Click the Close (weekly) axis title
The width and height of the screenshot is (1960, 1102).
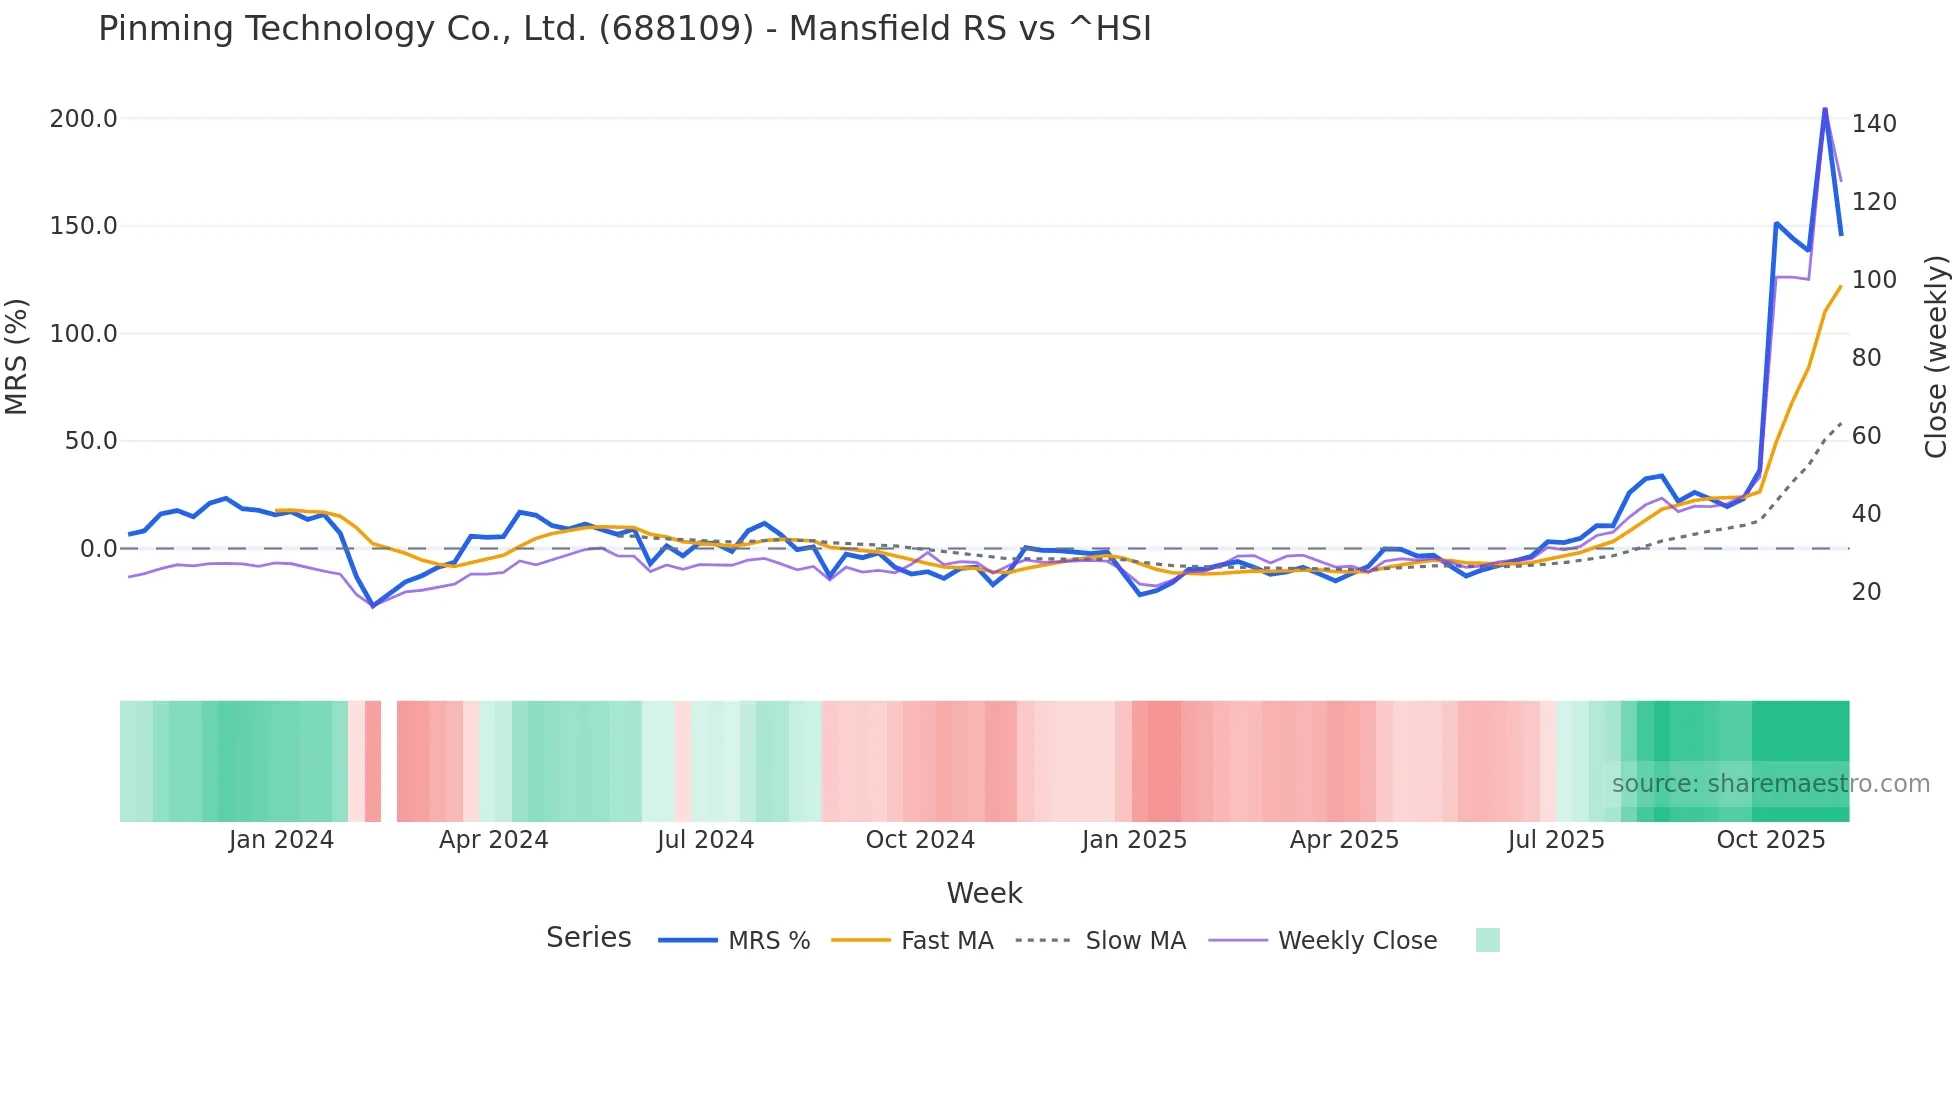click(1937, 356)
